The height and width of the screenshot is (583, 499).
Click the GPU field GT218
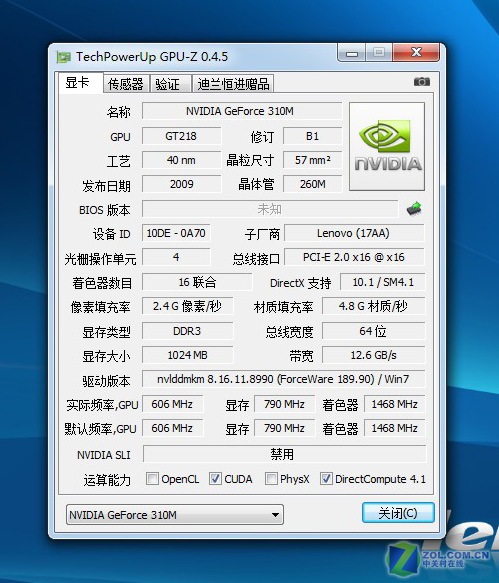click(x=181, y=136)
